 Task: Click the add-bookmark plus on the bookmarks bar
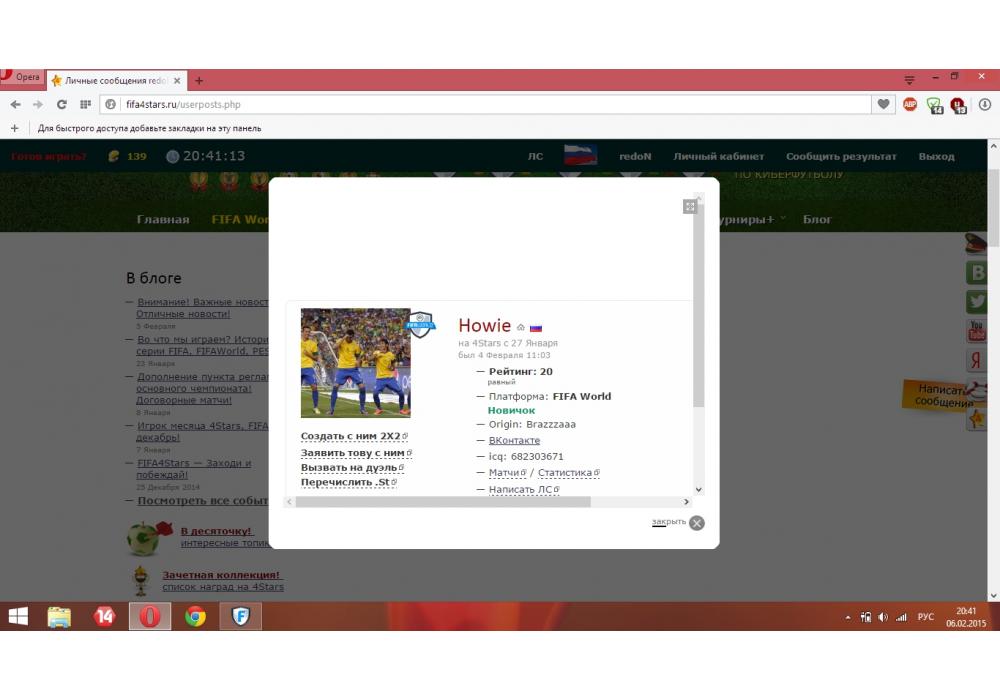coord(14,128)
